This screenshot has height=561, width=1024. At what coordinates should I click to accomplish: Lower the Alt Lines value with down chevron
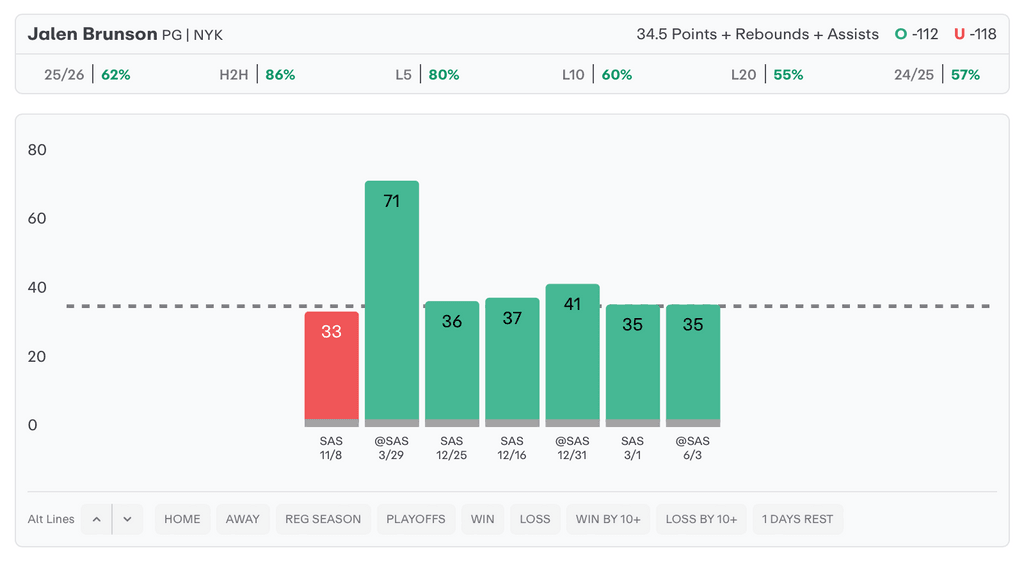pyautogui.click(x=127, y=519)
